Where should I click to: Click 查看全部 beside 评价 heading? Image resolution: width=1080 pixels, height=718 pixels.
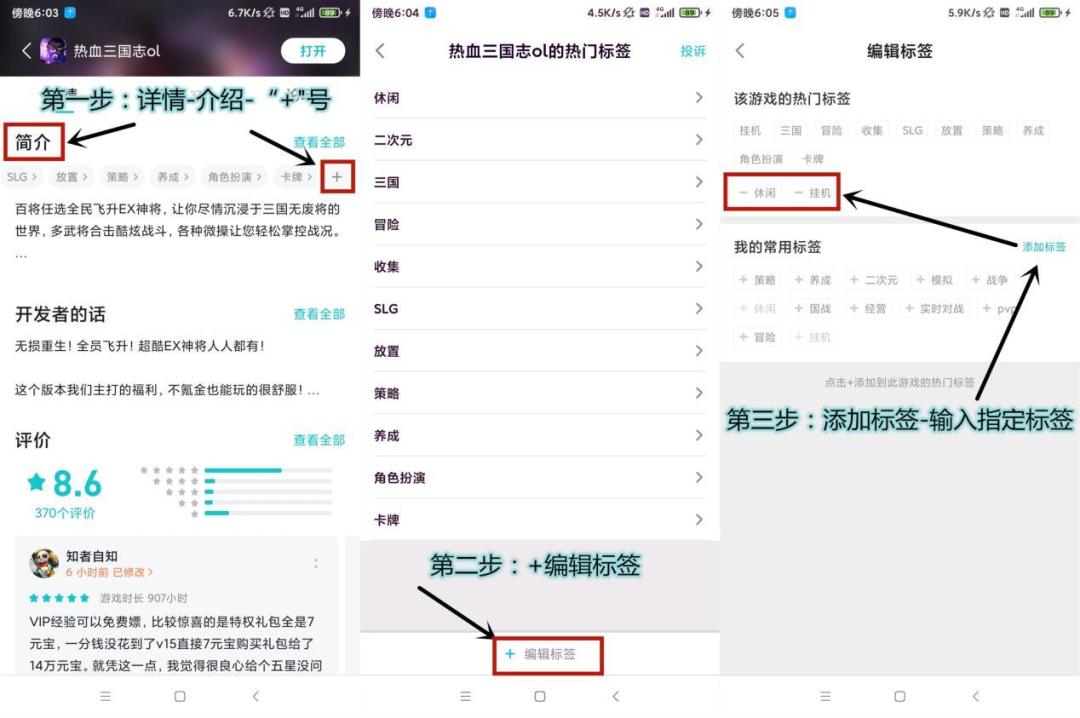[x=319, y=440]
